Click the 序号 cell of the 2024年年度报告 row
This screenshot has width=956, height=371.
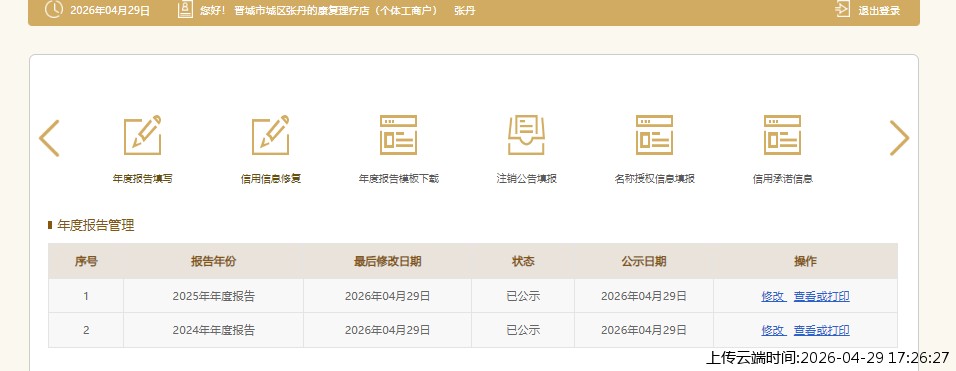[86, 330]
